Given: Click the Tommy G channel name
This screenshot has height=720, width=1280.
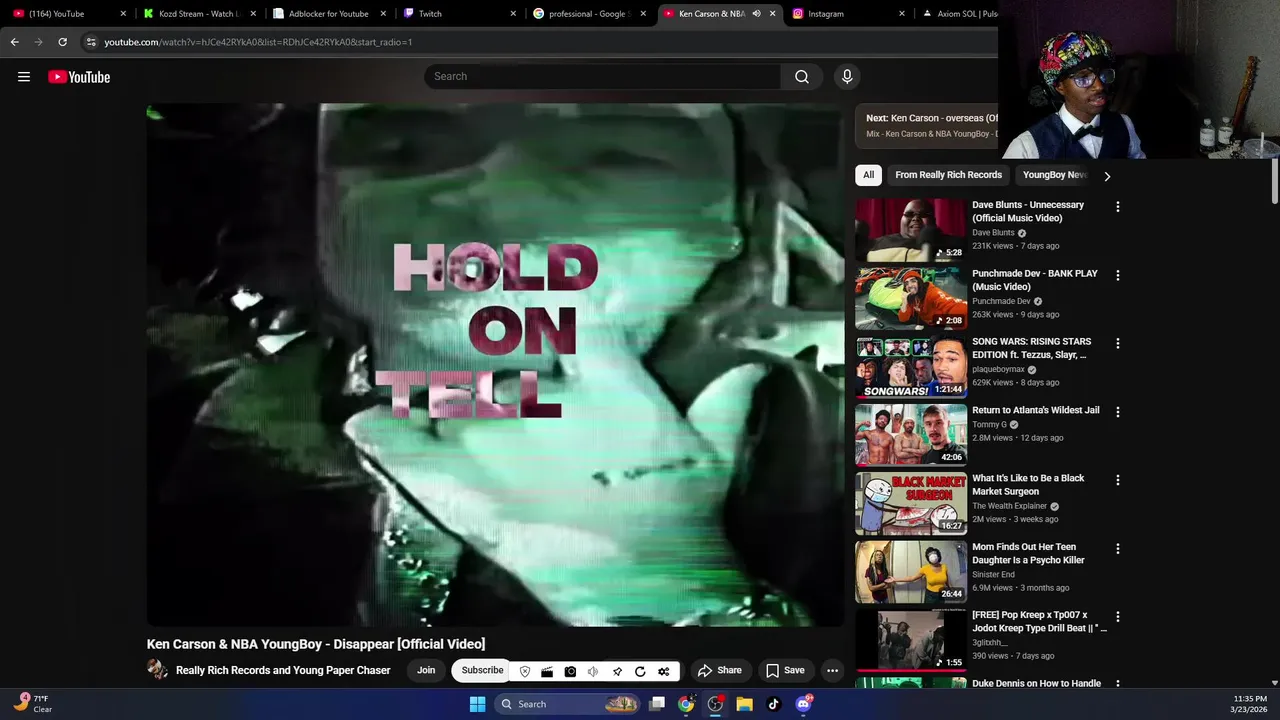Looking at the screenshot, I should [x=989, y=424].
